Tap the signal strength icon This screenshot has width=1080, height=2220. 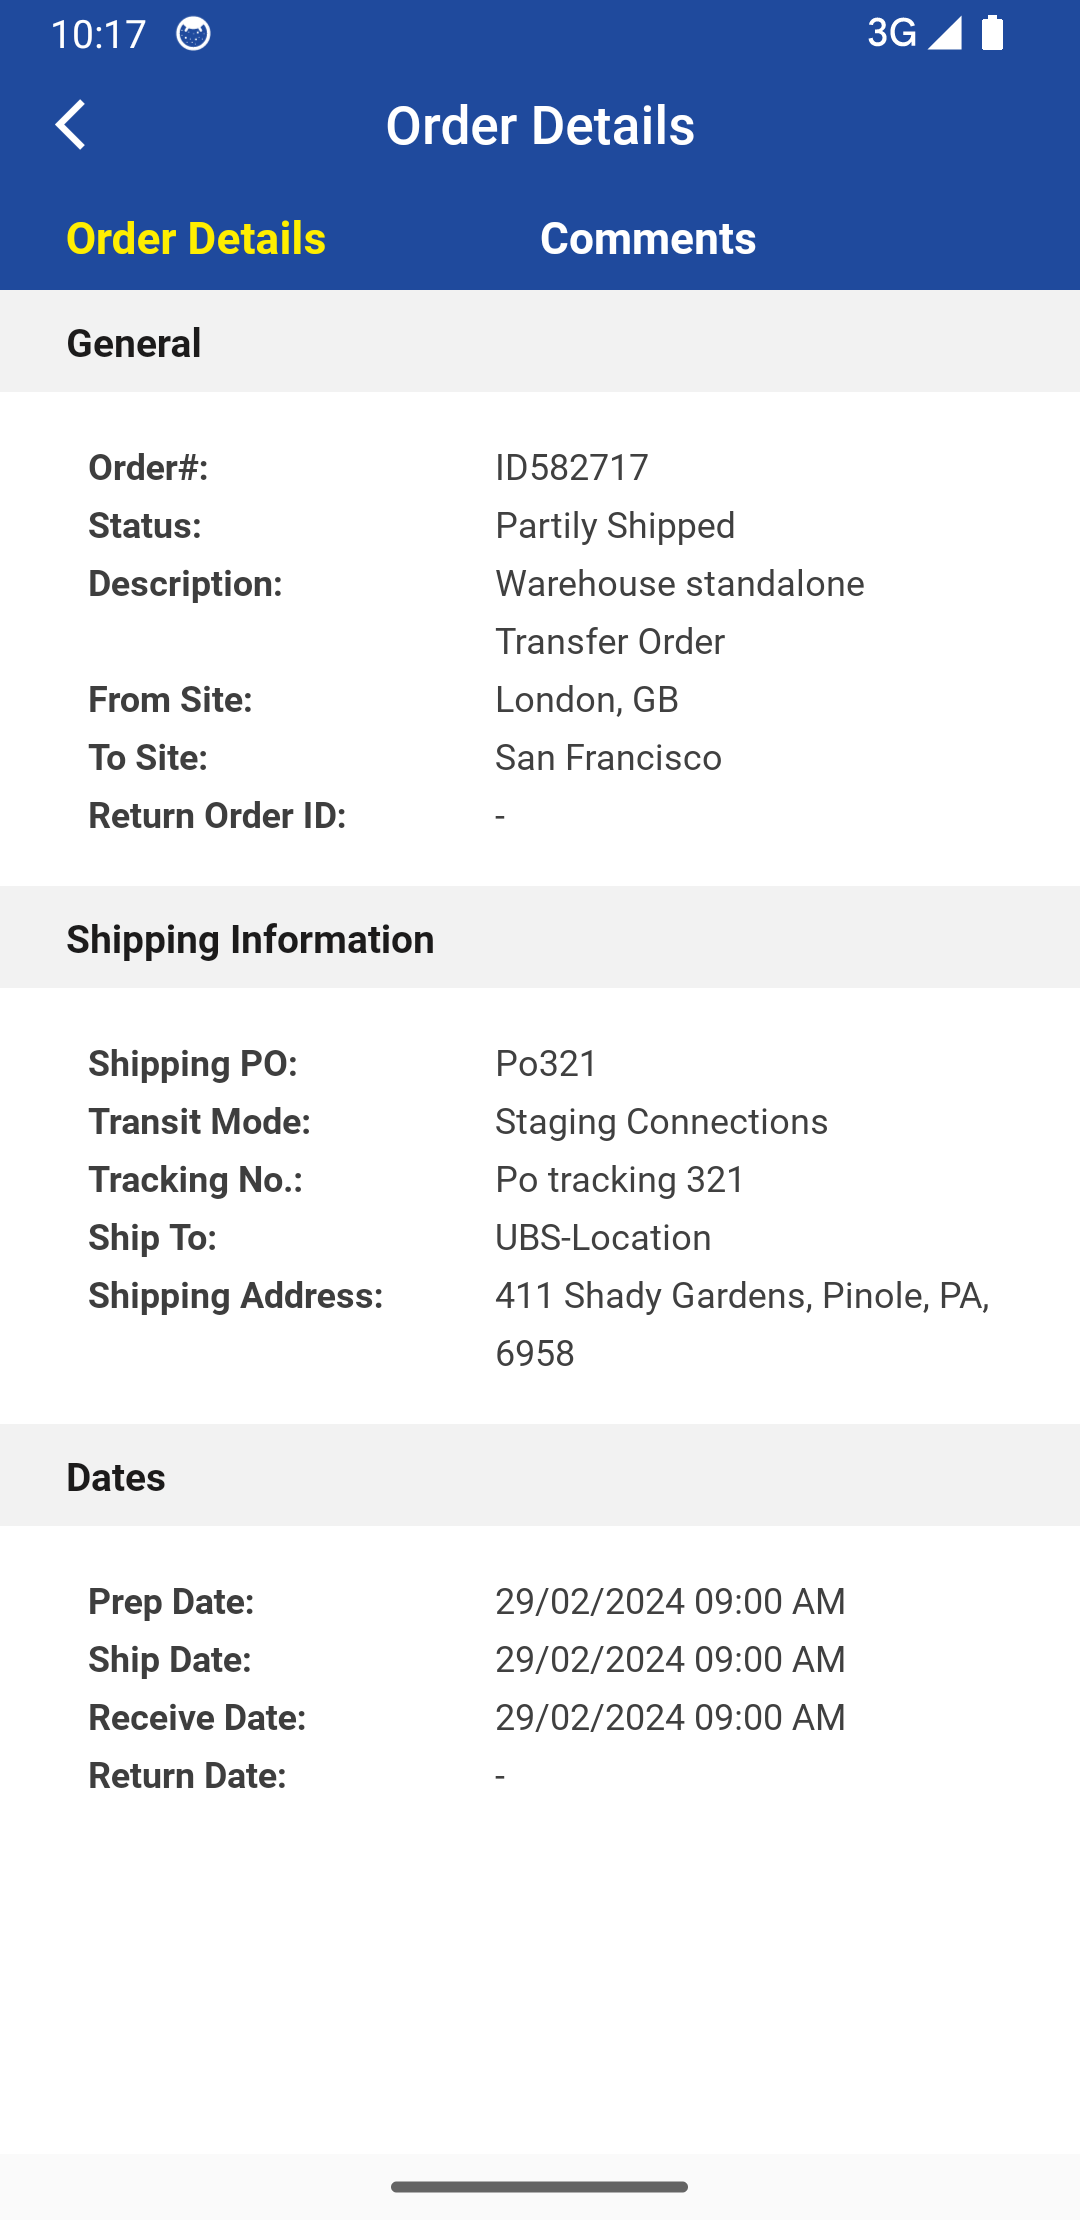(x=944, y=33)
